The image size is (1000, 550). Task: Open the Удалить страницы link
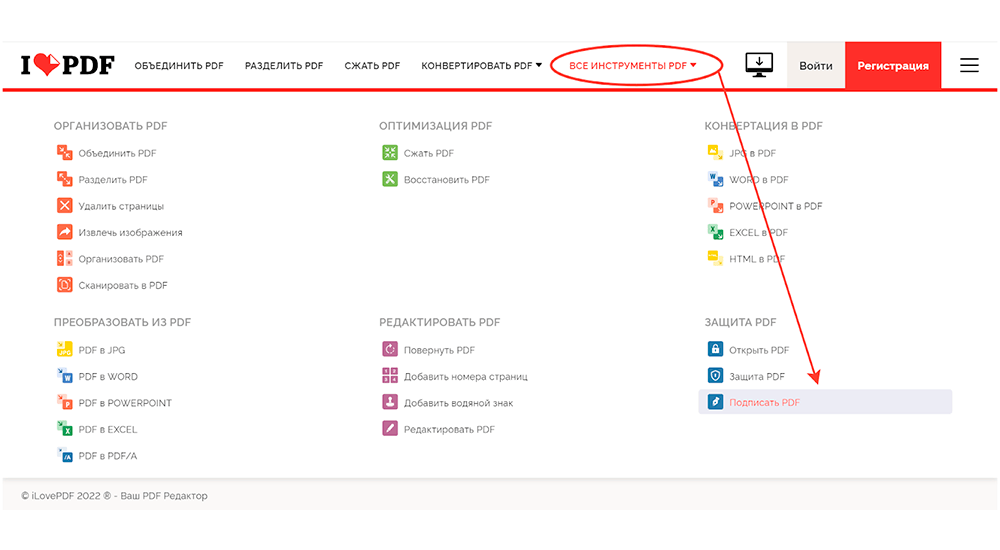121,206
